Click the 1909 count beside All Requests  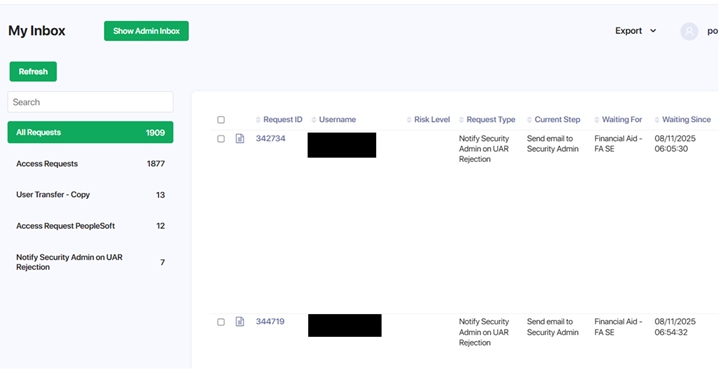pos(155,133)
